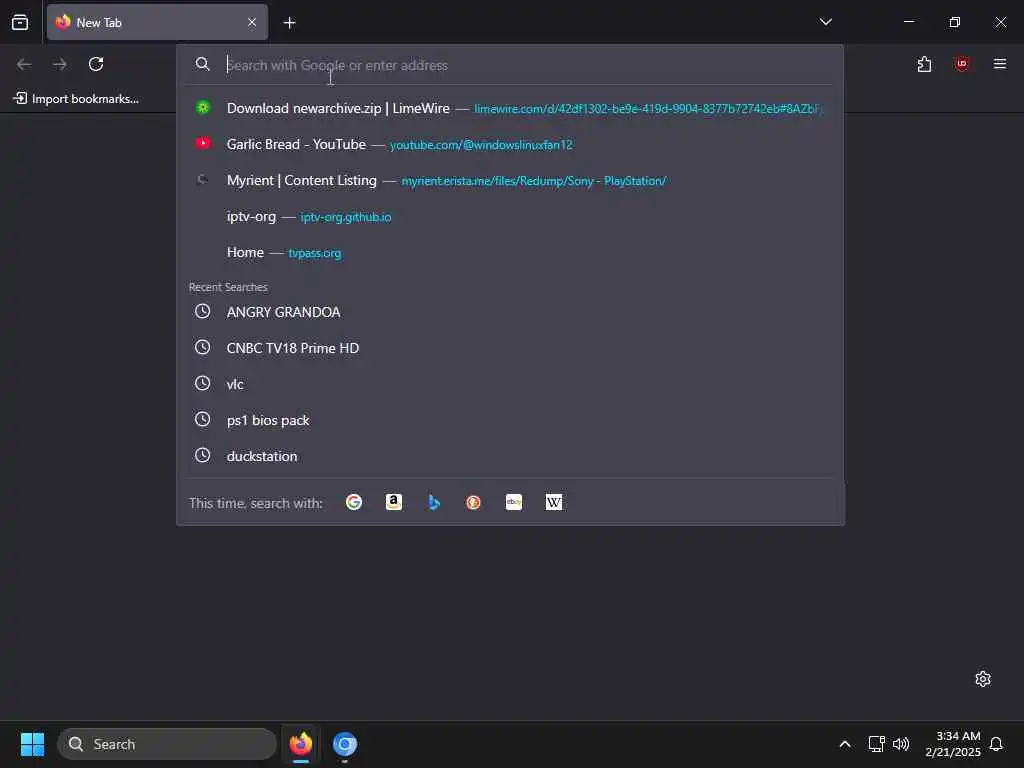Expand the list all tabs chevron
Viewport: 1024px width, 768px height.
coord(825,22)
